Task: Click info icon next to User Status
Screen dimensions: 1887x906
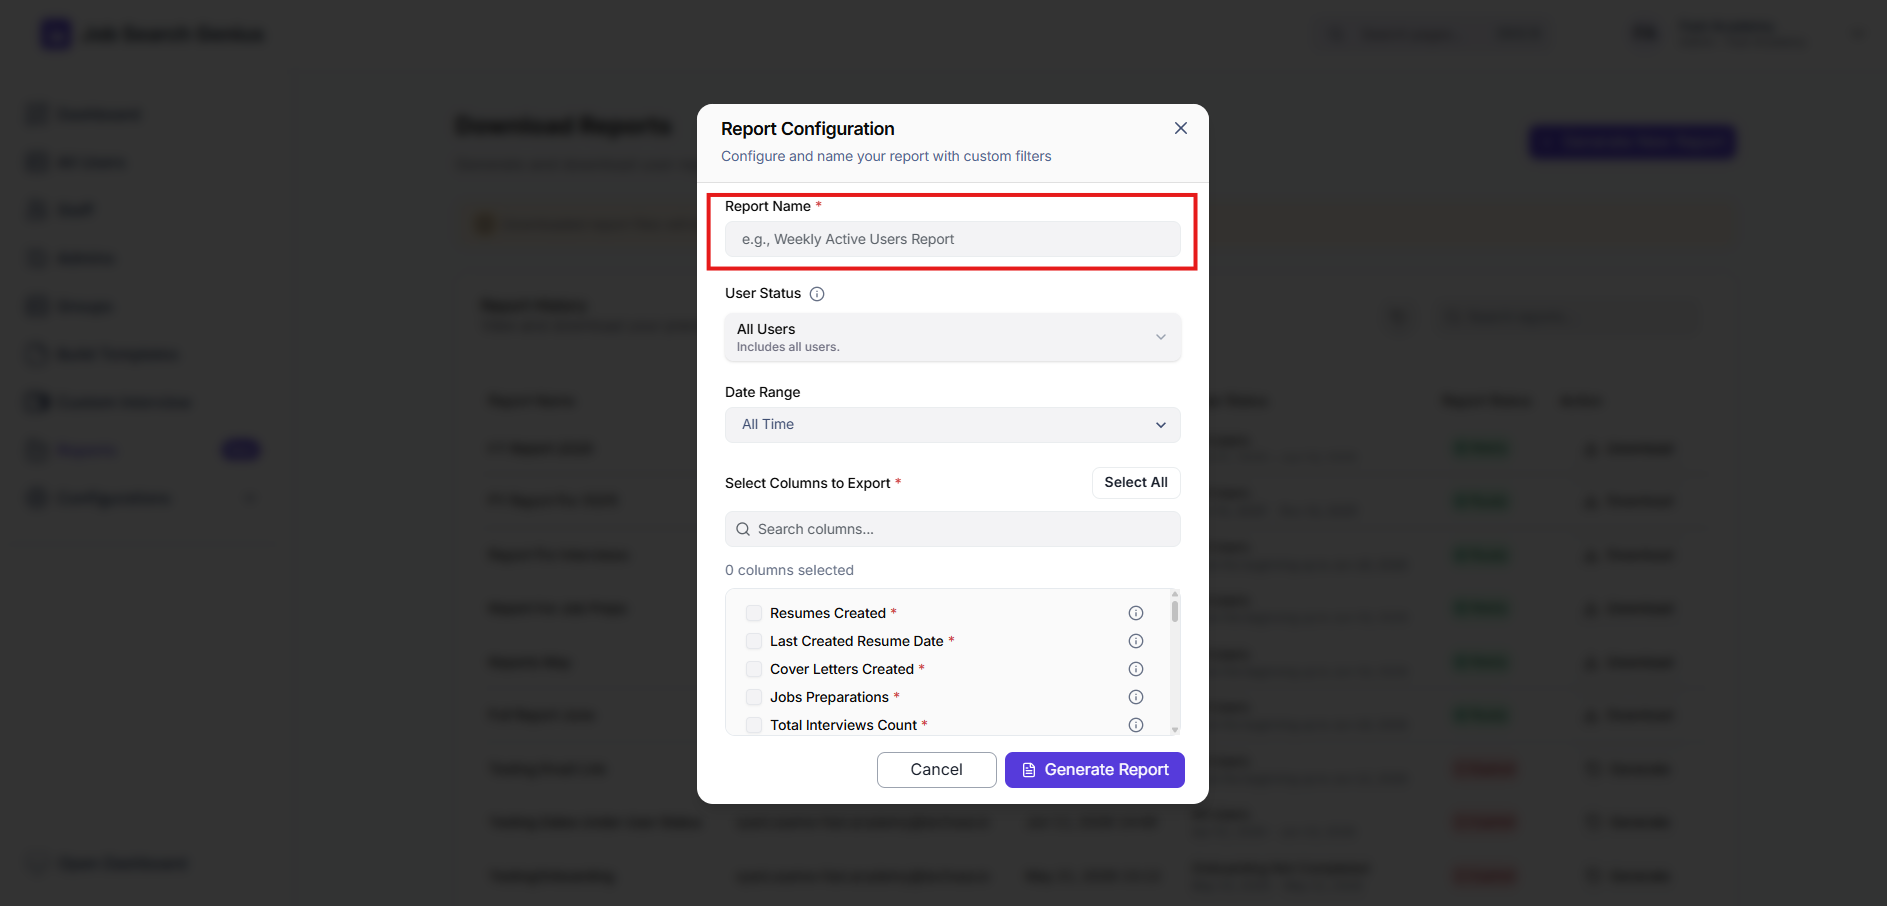Action: point(817,294)
